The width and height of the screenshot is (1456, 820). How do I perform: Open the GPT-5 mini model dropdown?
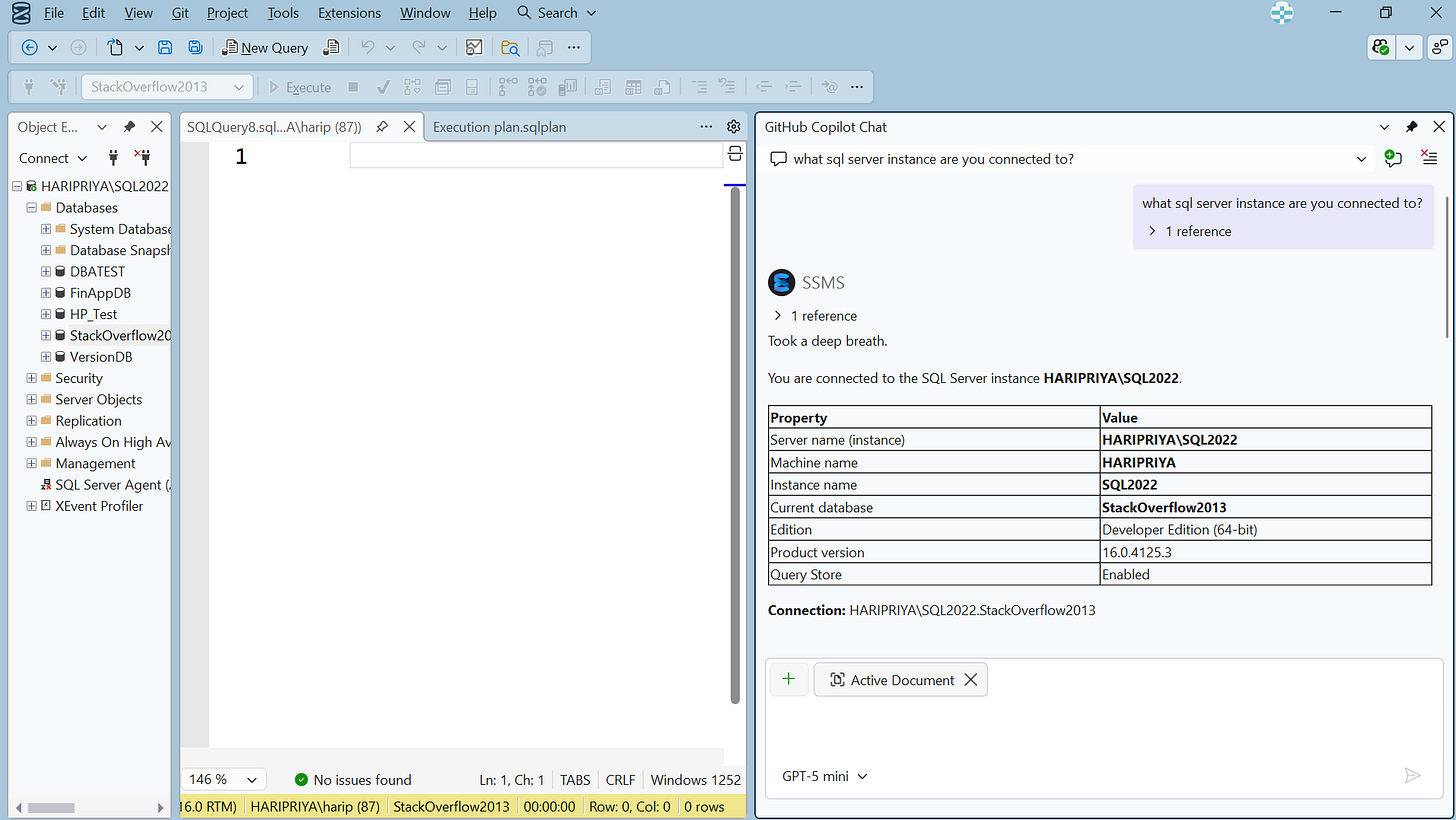[x=825, y=776]
